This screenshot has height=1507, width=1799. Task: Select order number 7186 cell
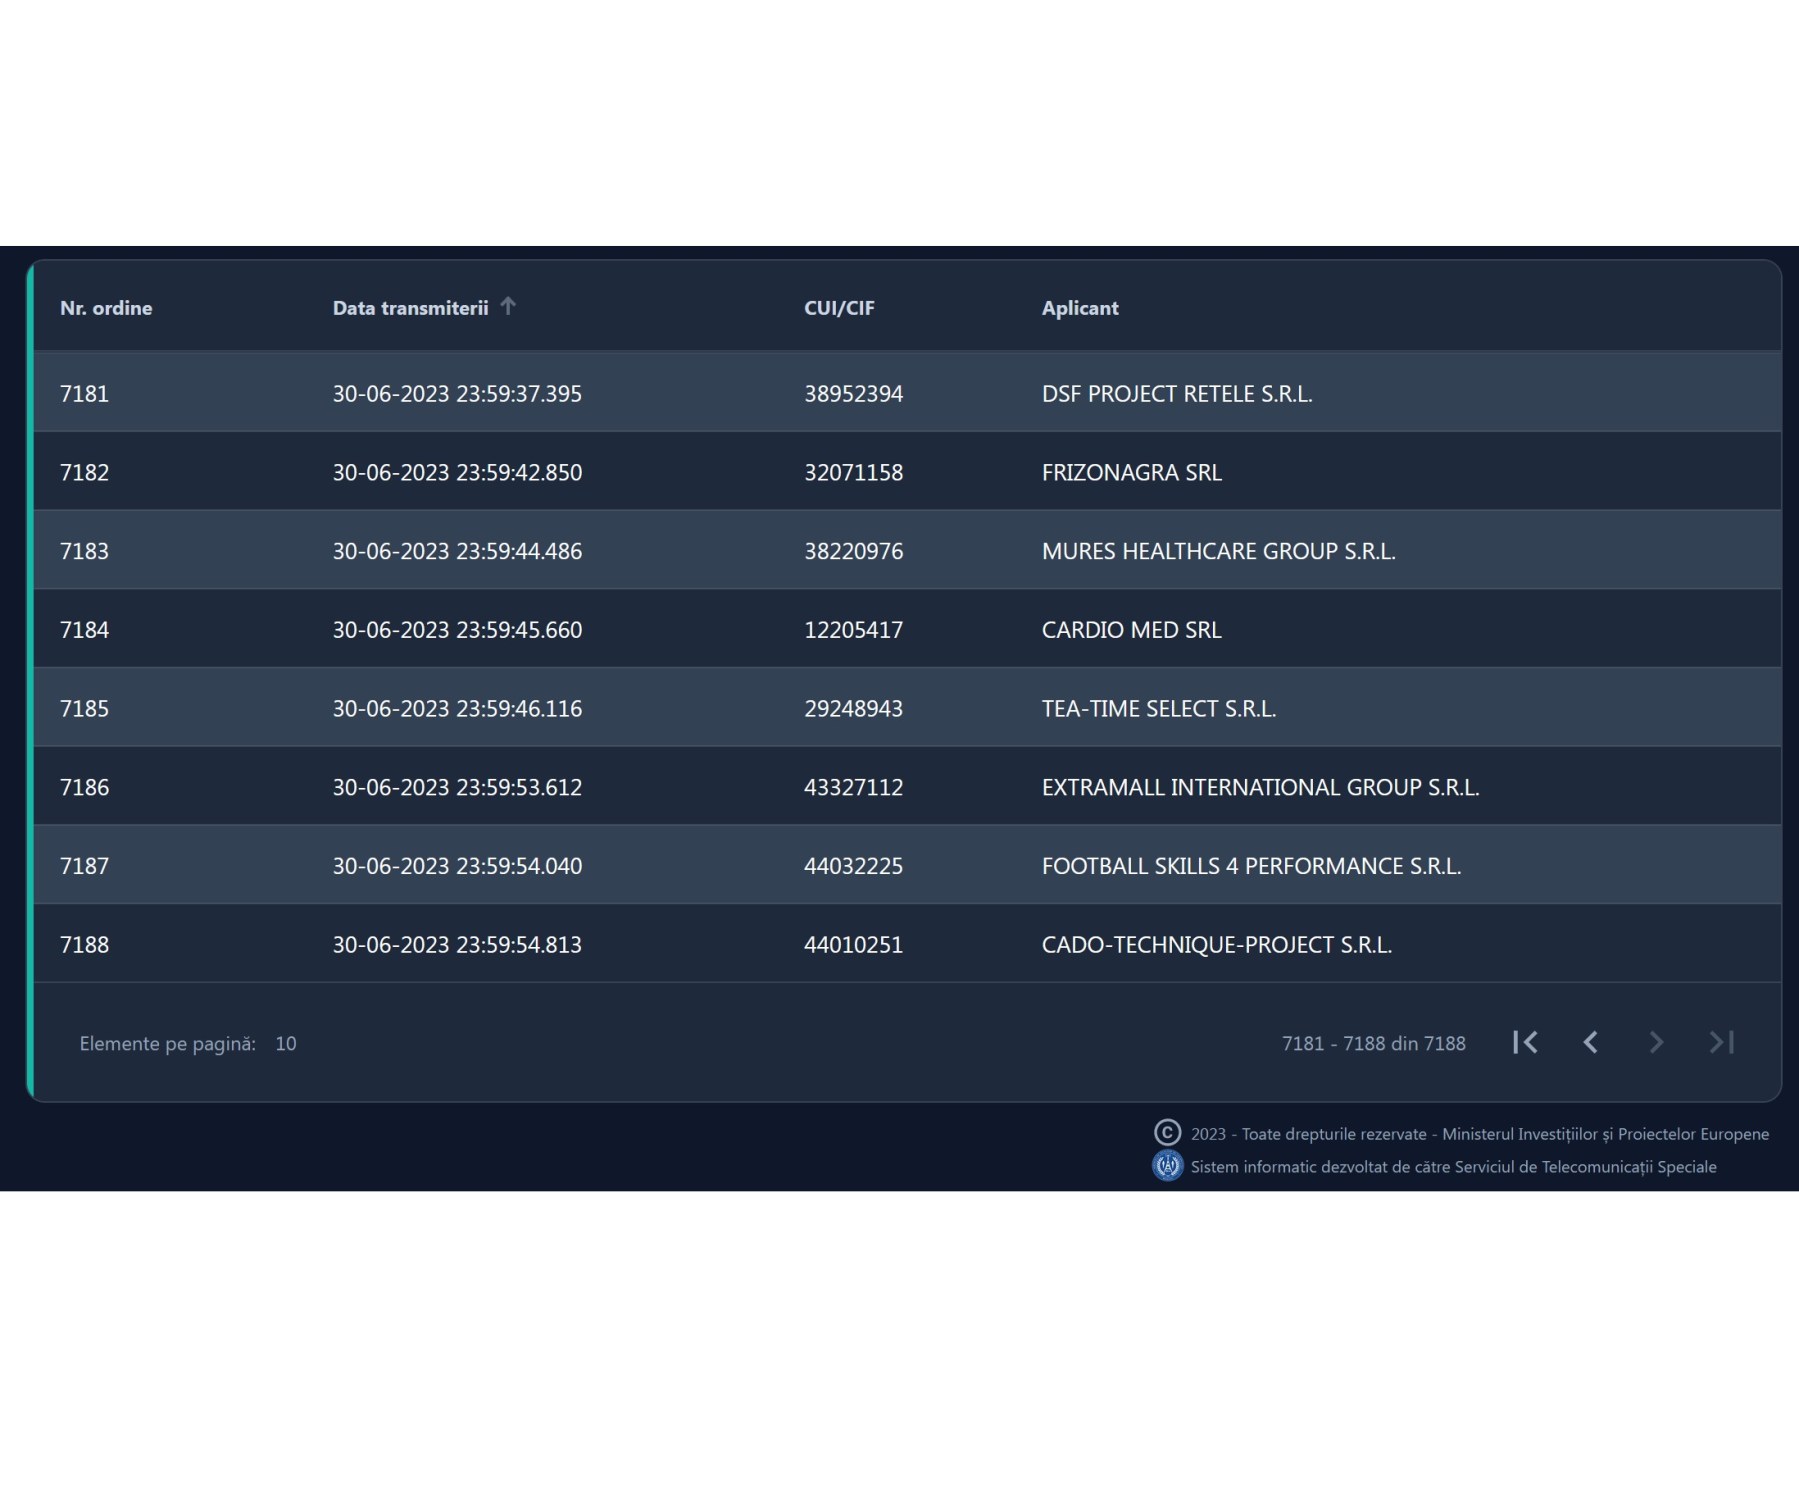click(84, 788)
